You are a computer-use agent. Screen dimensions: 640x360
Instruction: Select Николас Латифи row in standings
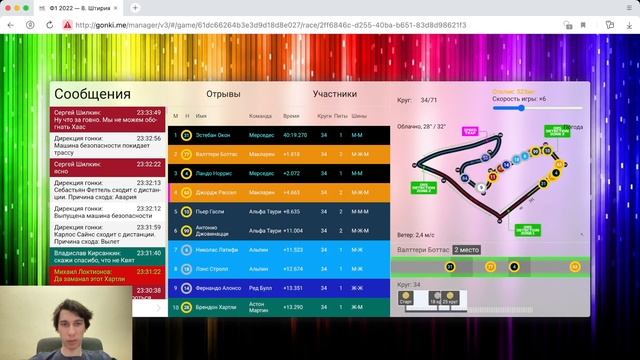coord(279,250)
